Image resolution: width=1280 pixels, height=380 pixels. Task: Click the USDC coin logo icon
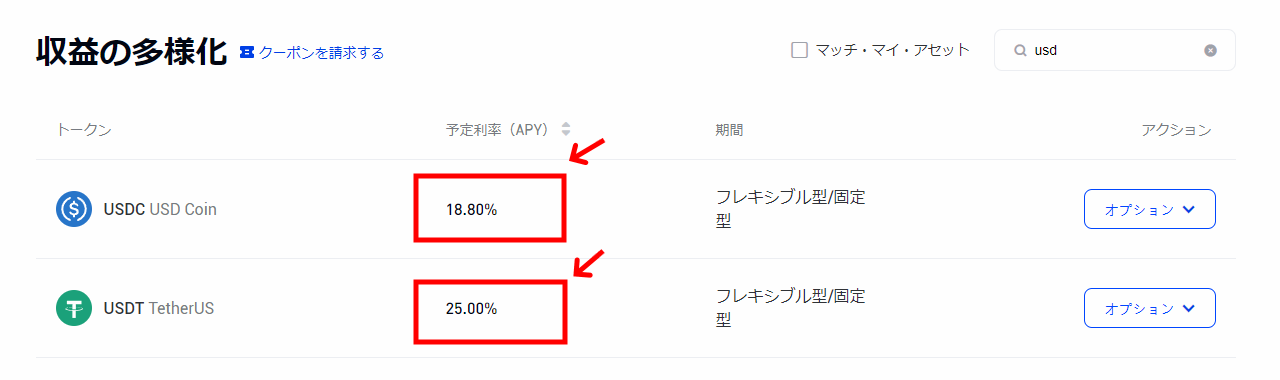(x=74, y=209)
